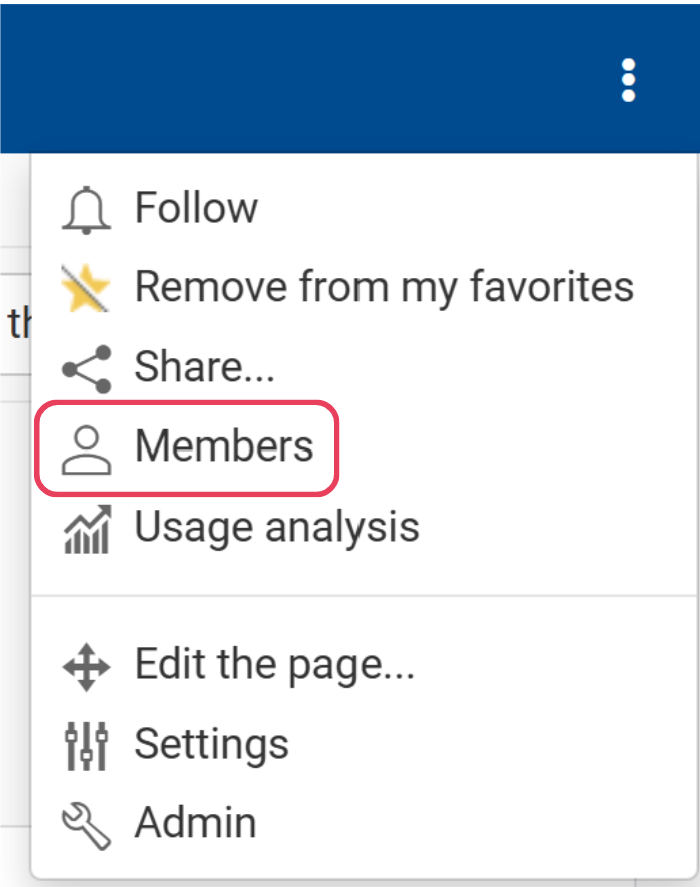Image resolution: width=700 pixels, height=887 pixels.
Task: Select Usage analysis from the menu
Action: pos(277,527)
